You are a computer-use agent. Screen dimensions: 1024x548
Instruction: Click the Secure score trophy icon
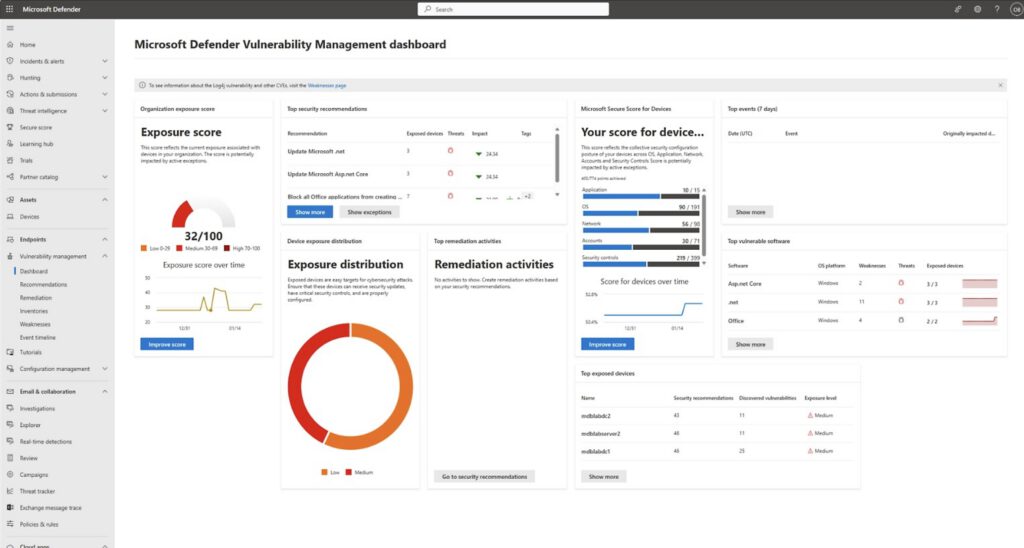10,127
